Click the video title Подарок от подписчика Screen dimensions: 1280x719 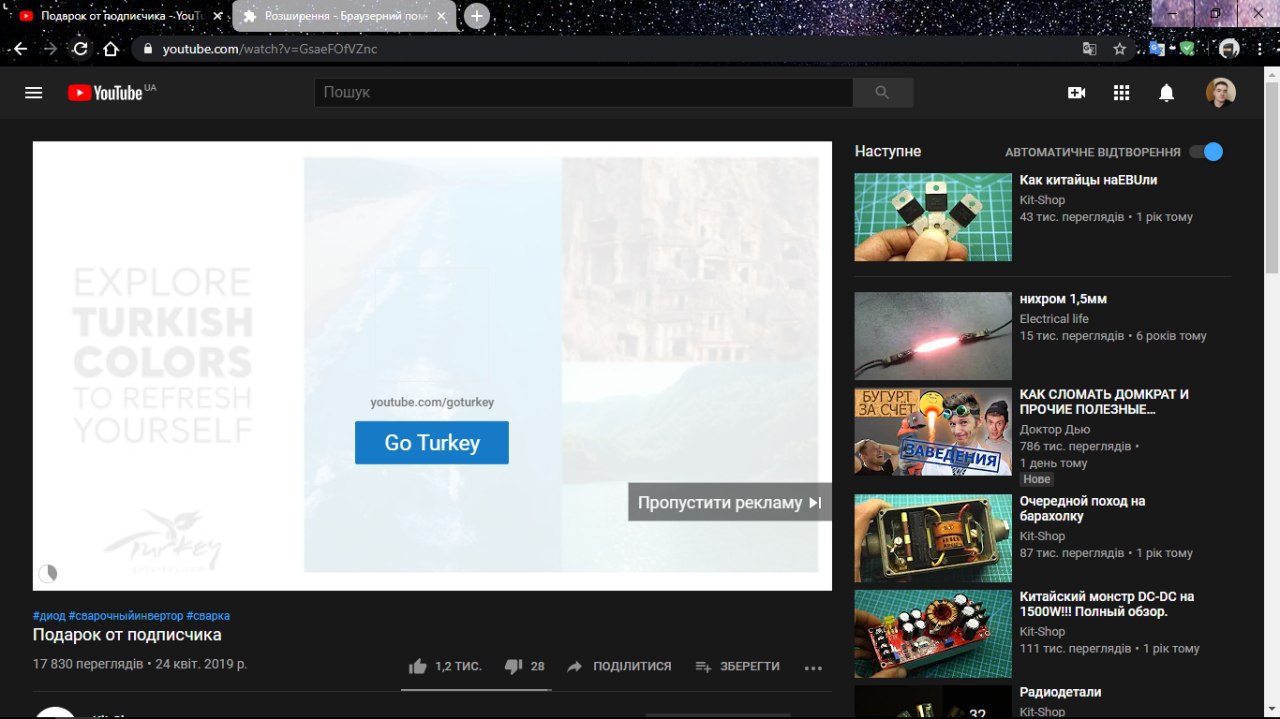tap(127, 635)
